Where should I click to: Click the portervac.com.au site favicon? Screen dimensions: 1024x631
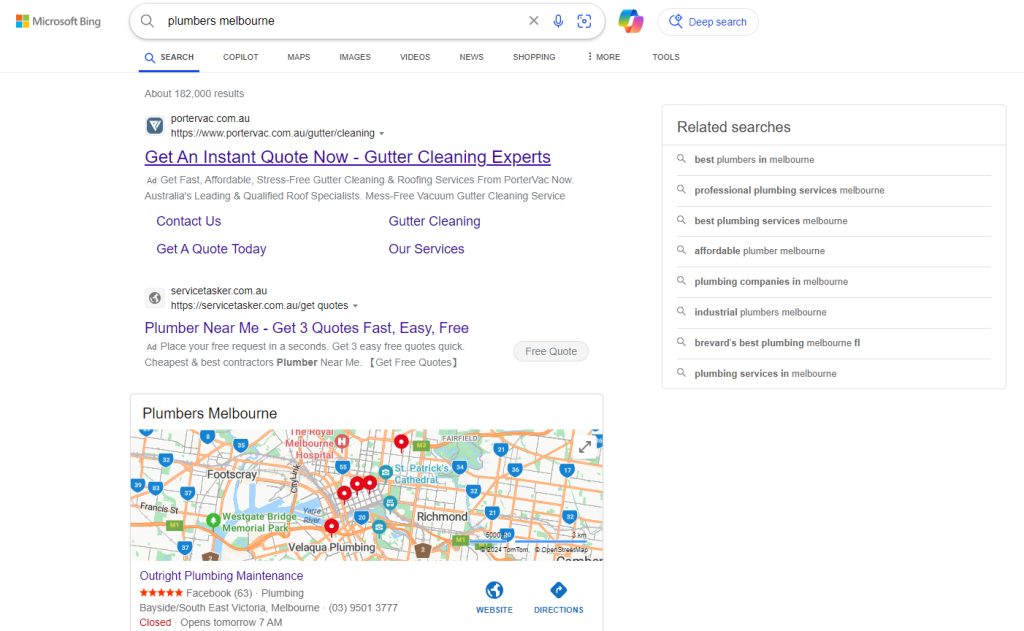tap(155, 125)
